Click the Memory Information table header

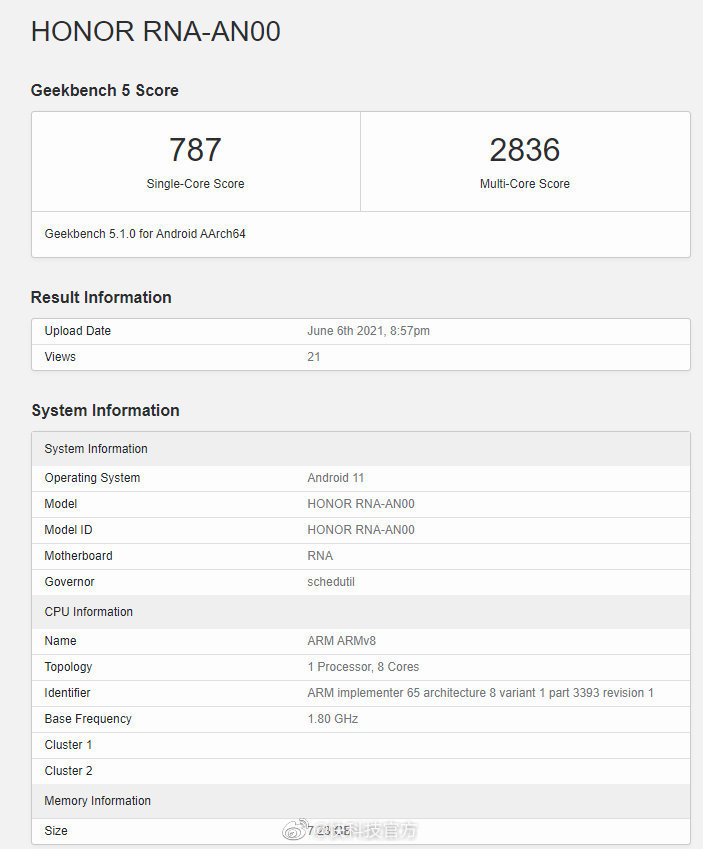pyautogui.click(x=361, y=801)
